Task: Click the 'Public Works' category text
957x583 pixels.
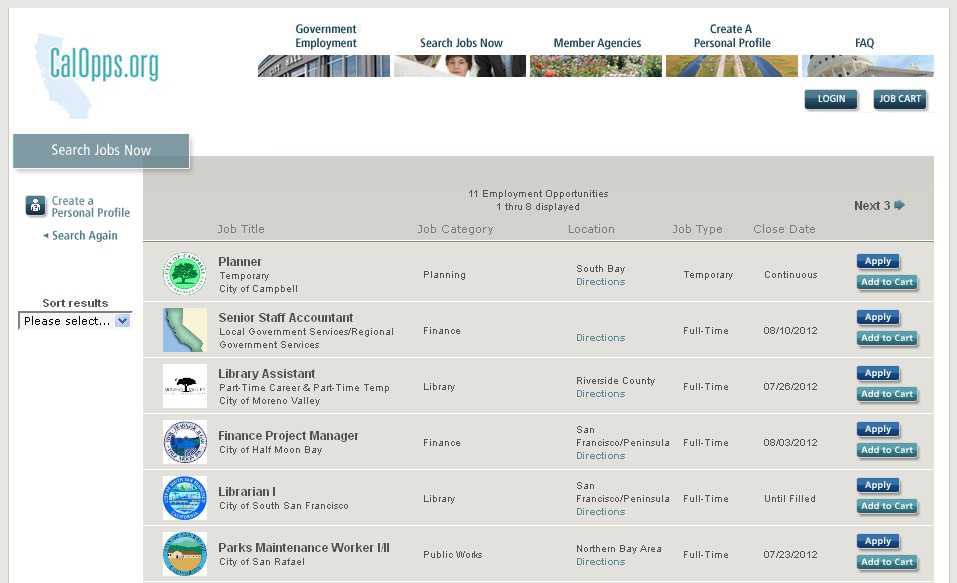Action: [452, 554]
